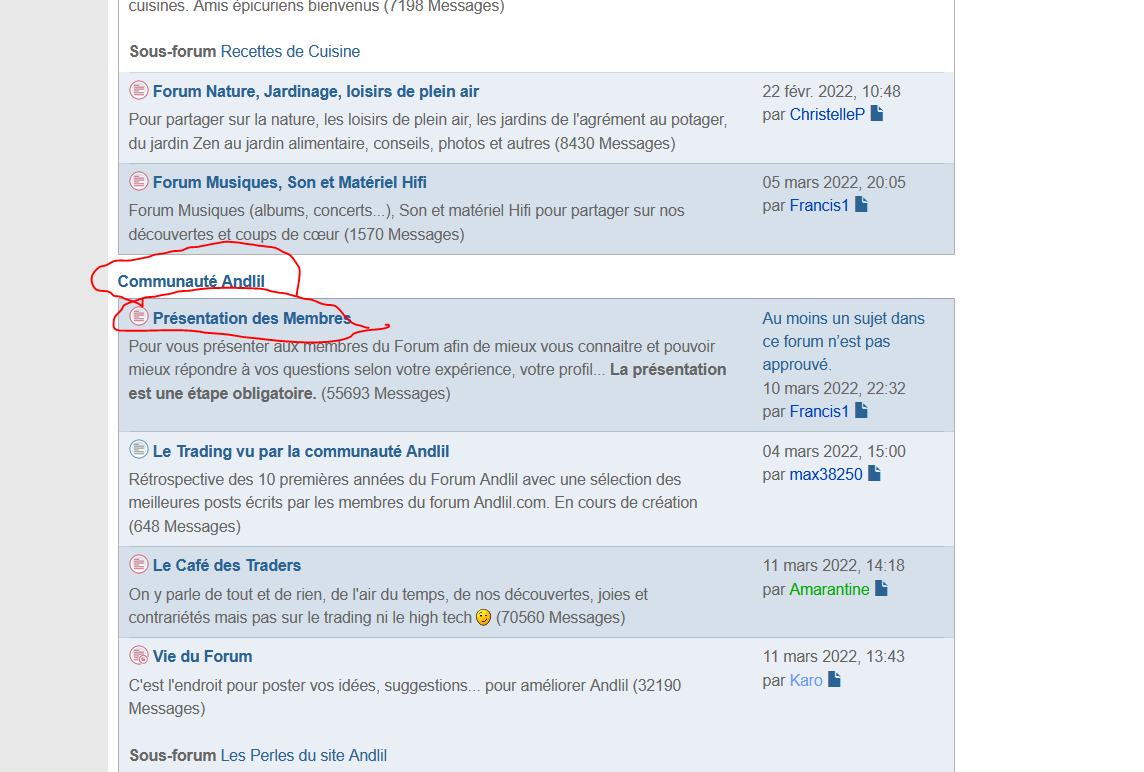The image size is (1144, 772).
Task: Click the date '11 mars 2022, 14:18'
Action: click(x=833, y=566)
